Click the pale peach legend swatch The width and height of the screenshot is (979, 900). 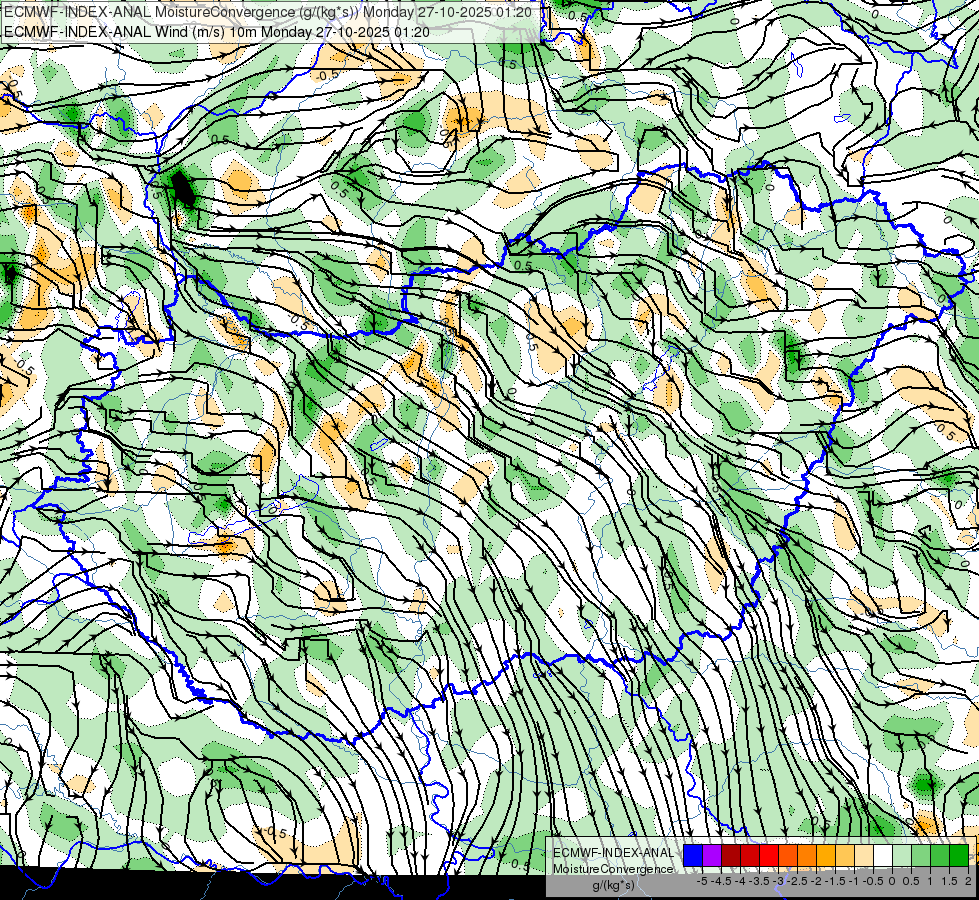pyautogui.click(x=864, y=855)
